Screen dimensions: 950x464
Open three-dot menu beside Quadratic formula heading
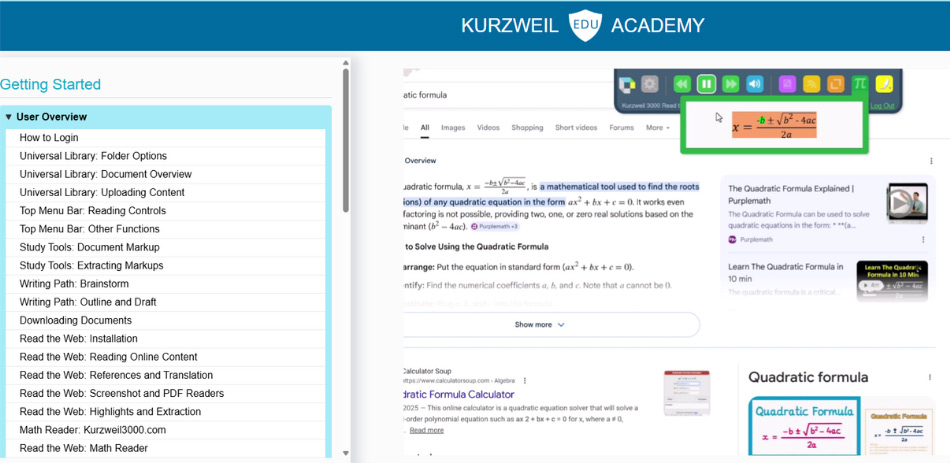929,377
